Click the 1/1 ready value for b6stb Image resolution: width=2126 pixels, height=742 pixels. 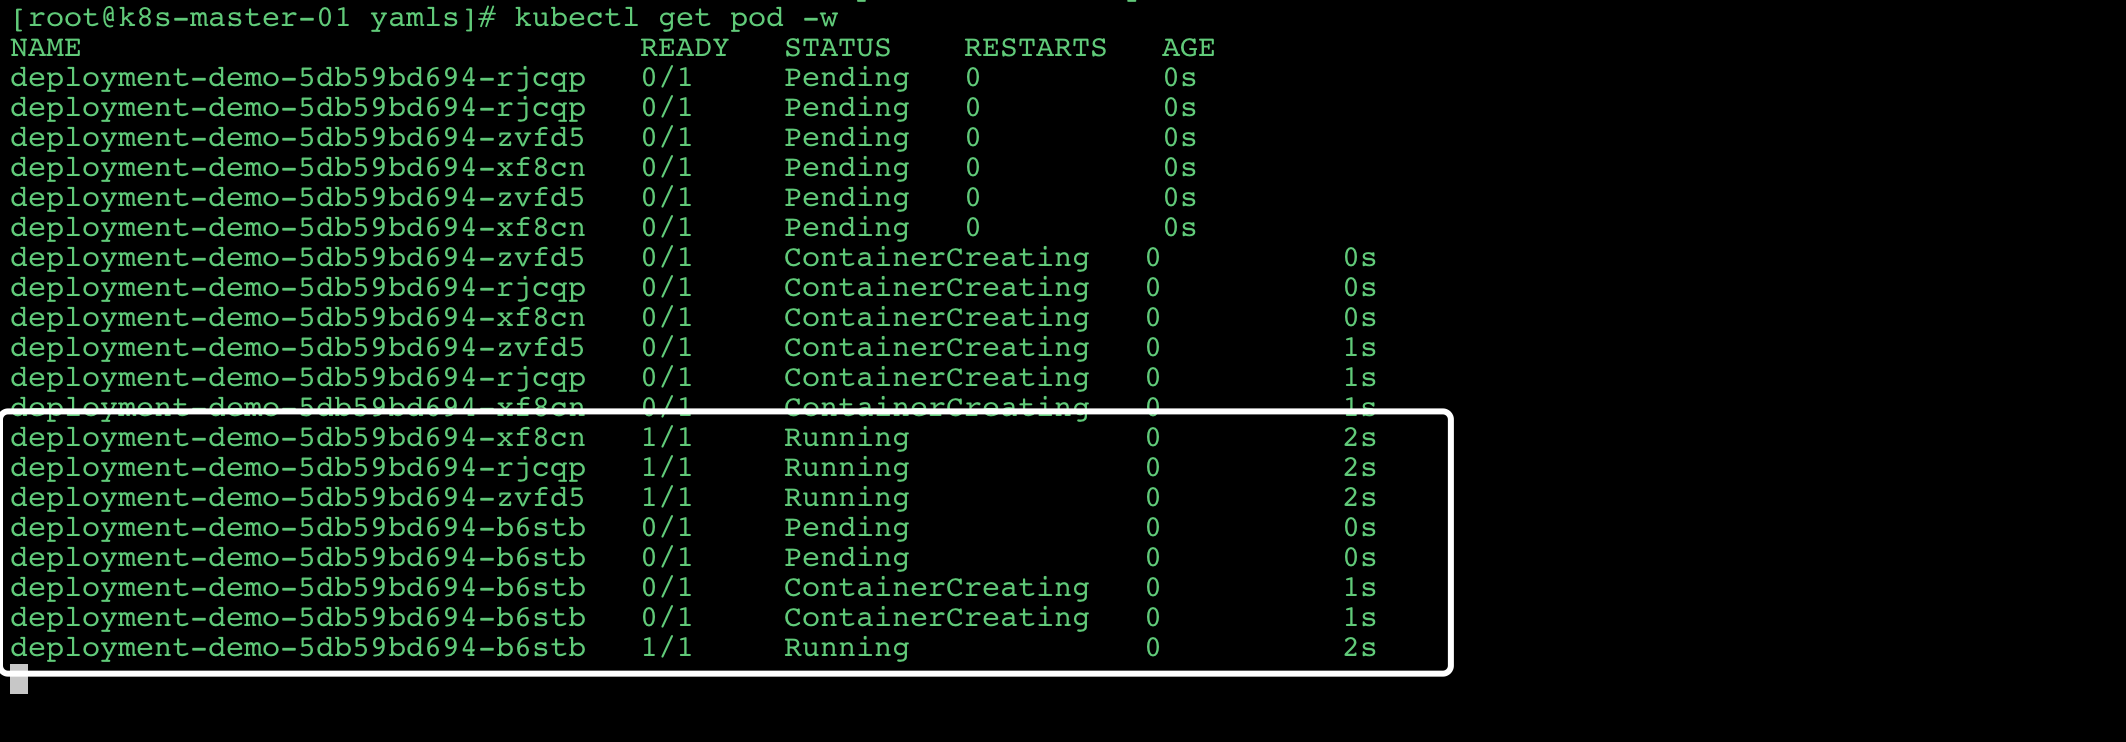pyautogui.click(x=666, y=648)
